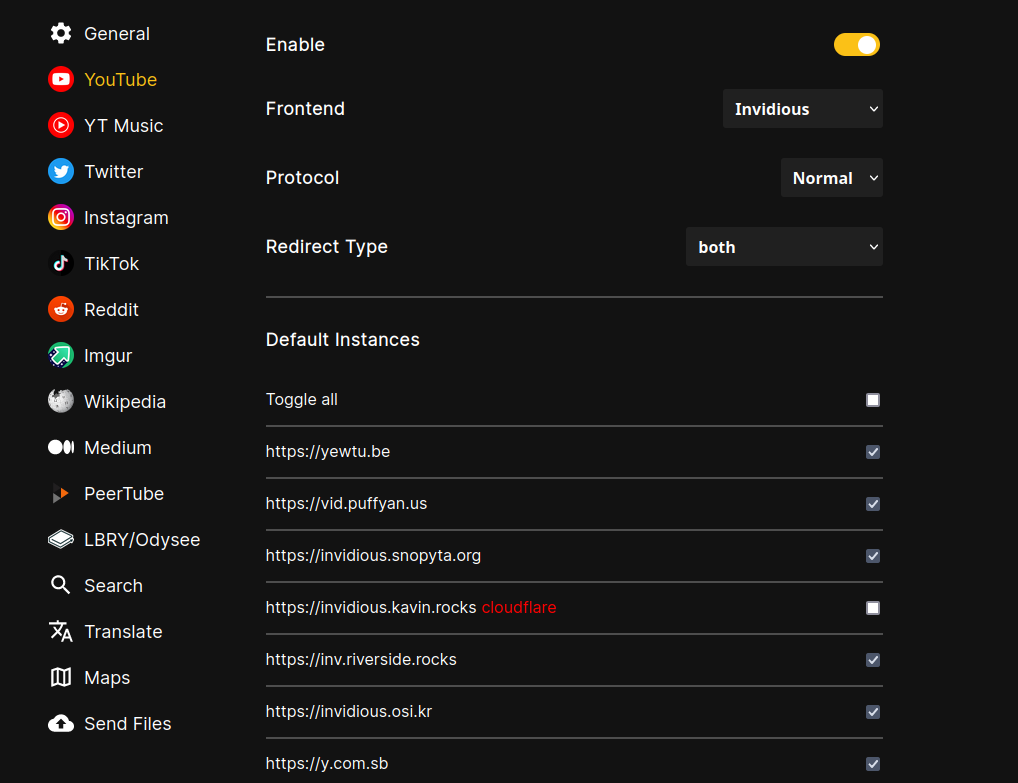Open the Frontend dropdown
Screen dimensions: 1018x783
(x=802, y=108)
